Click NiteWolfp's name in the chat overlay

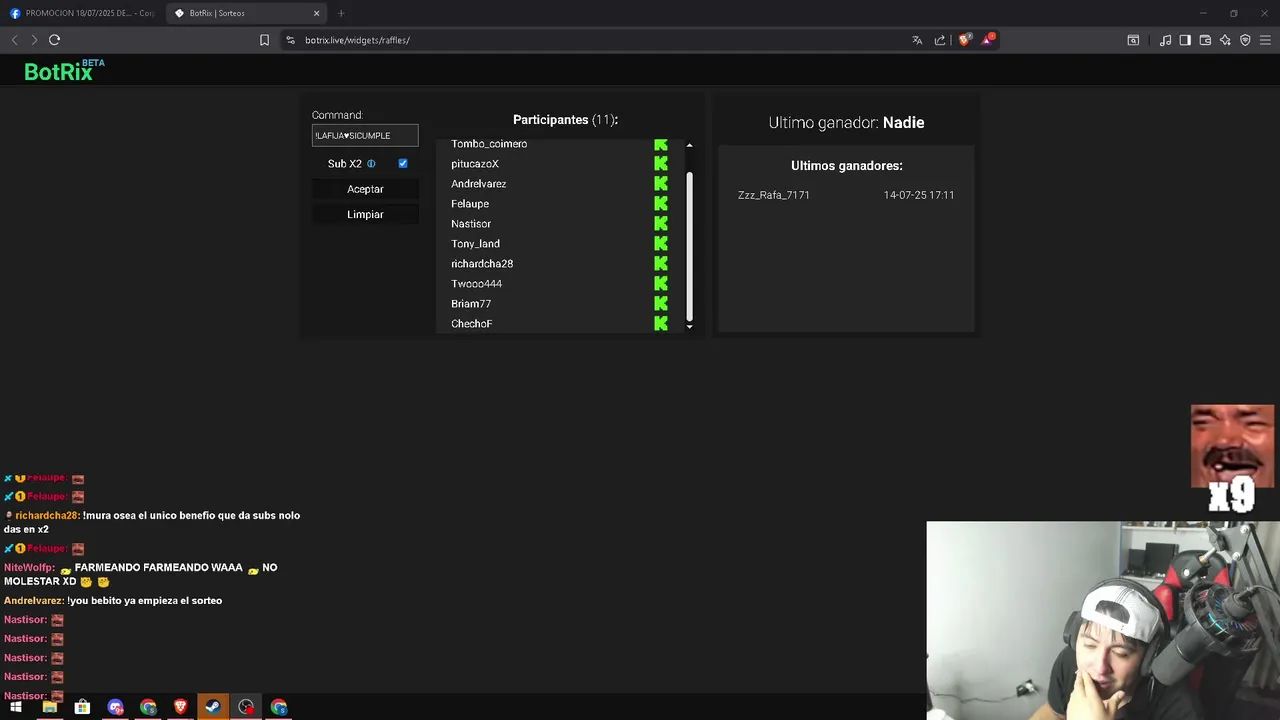27,568
